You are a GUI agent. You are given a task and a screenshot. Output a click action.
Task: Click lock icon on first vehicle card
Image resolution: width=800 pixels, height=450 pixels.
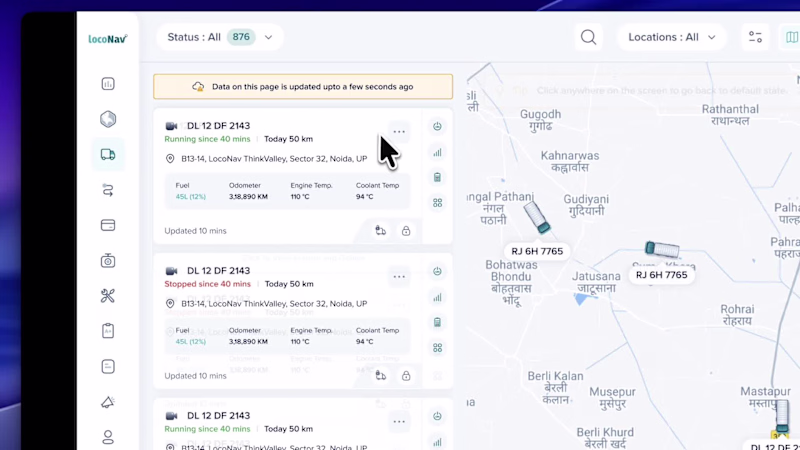(x=406, y=231)
